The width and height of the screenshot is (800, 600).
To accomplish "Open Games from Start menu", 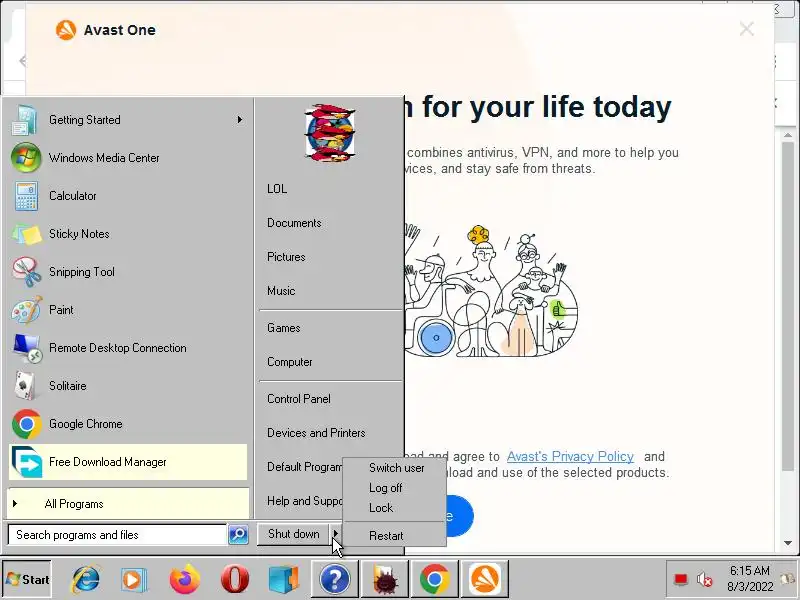I will (284, 328).
